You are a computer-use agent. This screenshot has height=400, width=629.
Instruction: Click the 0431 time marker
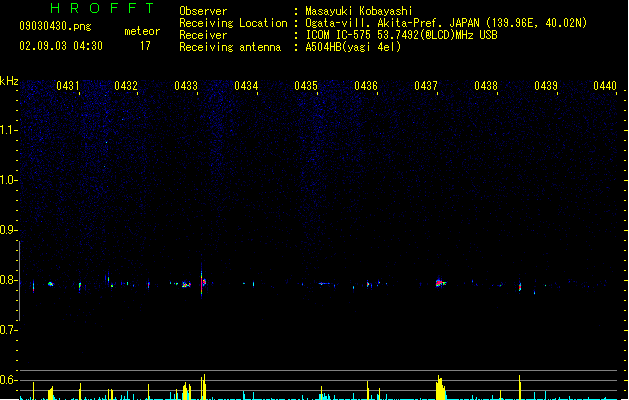68,86
